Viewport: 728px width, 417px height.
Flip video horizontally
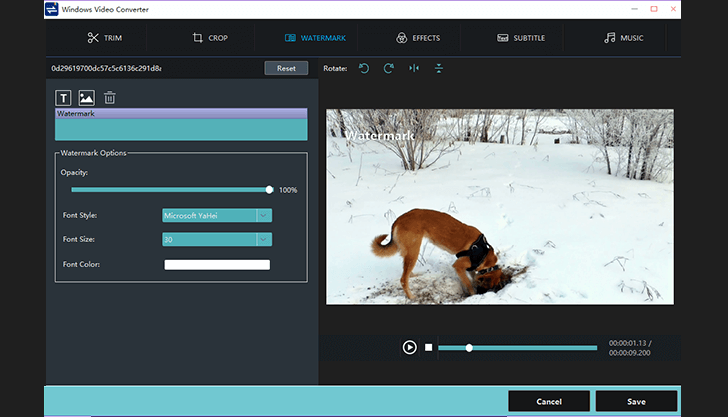pyautogui.click(x=414, y=69)
